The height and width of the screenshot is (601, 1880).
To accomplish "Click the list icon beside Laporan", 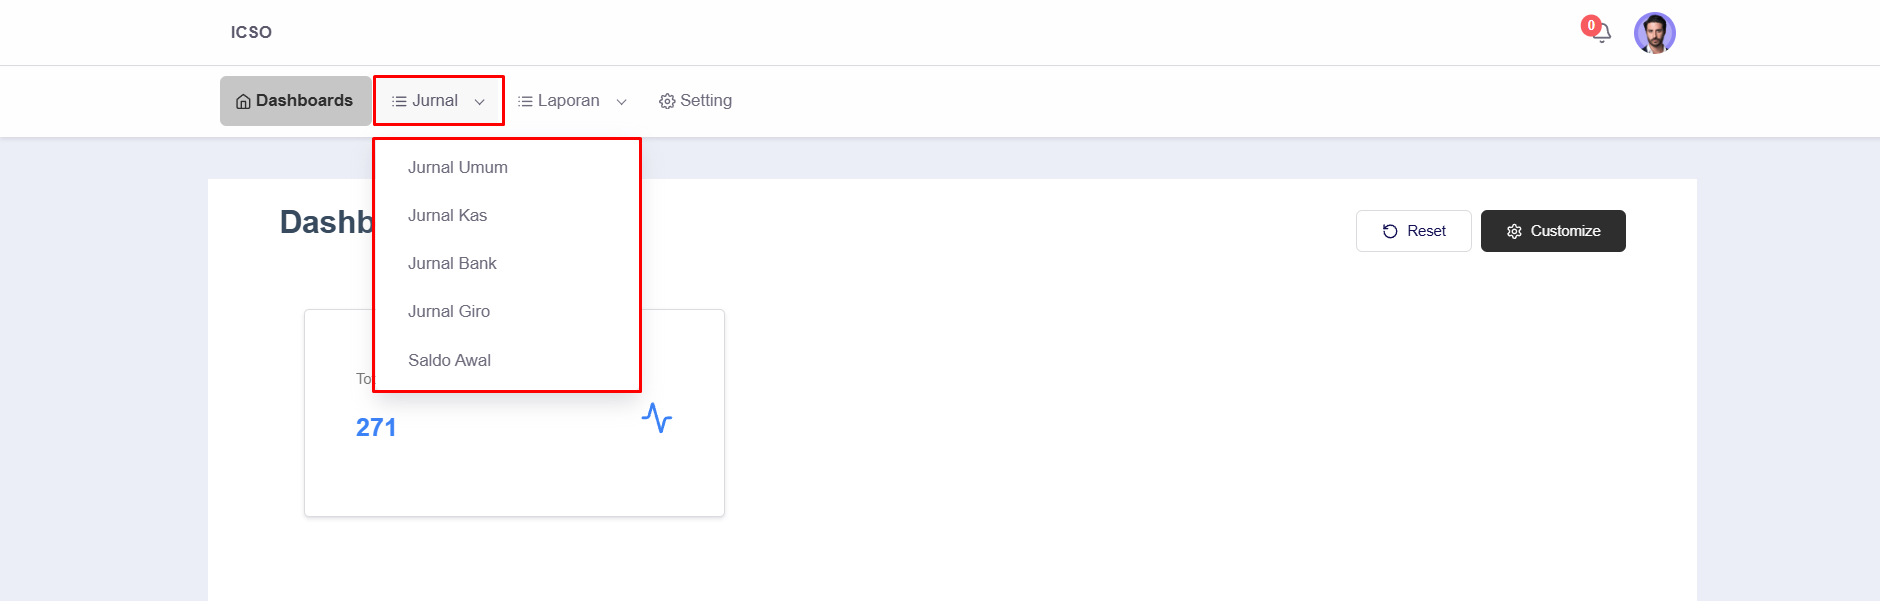I will click(525, 101).
